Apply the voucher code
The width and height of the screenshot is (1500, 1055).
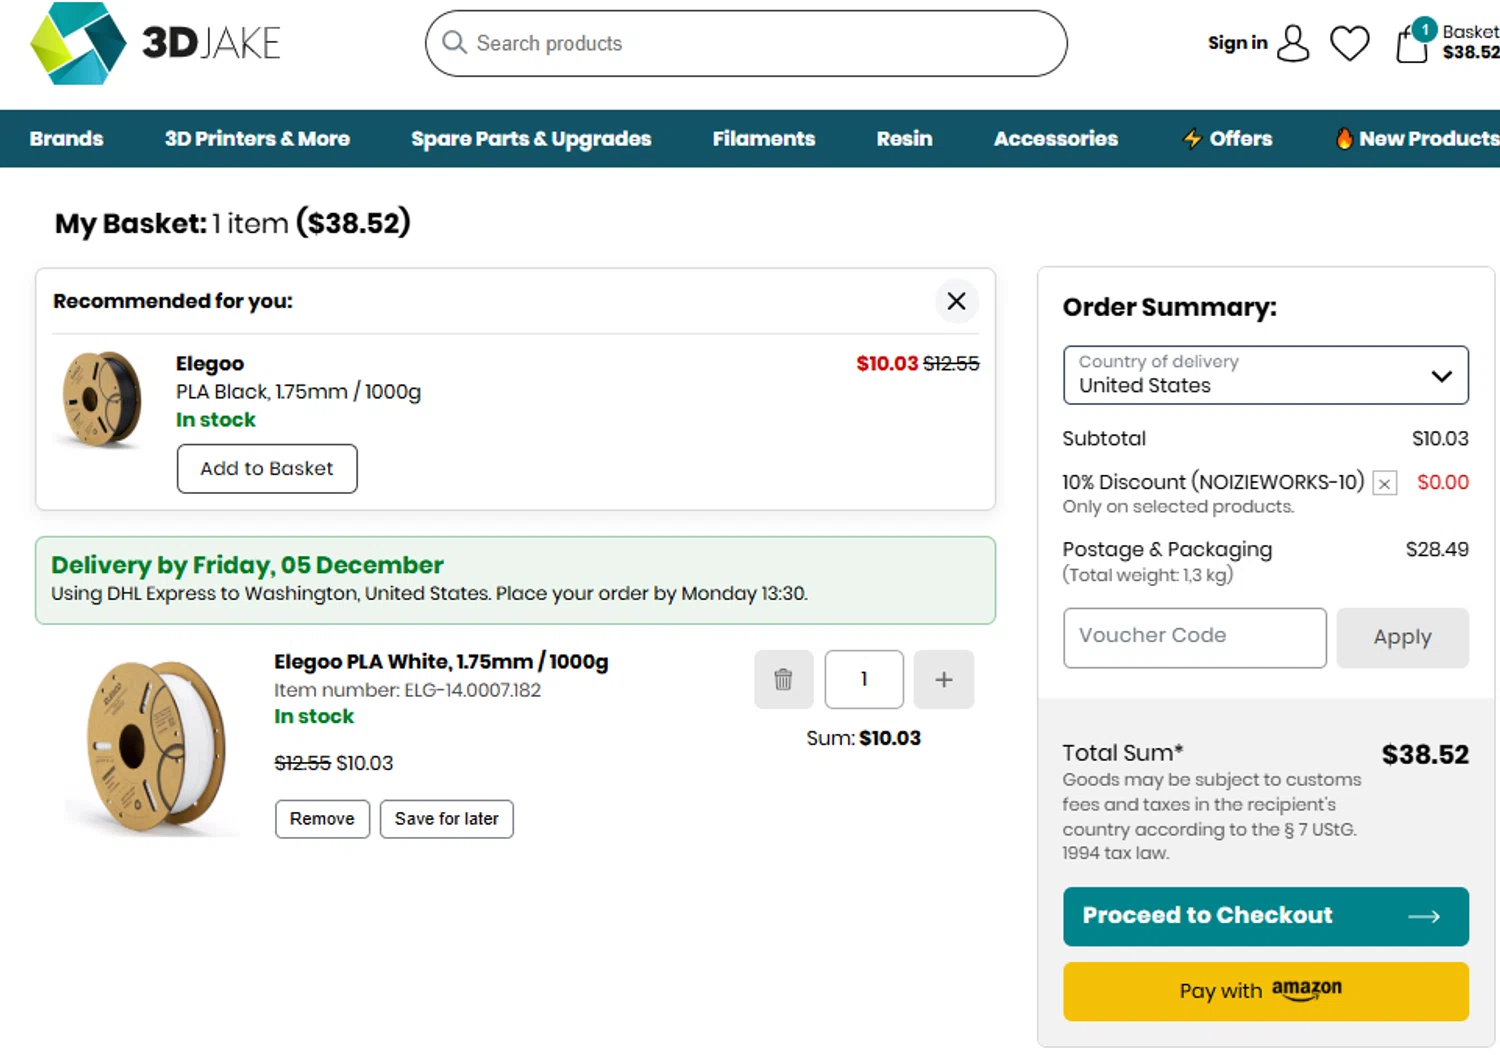point(1402,638)
